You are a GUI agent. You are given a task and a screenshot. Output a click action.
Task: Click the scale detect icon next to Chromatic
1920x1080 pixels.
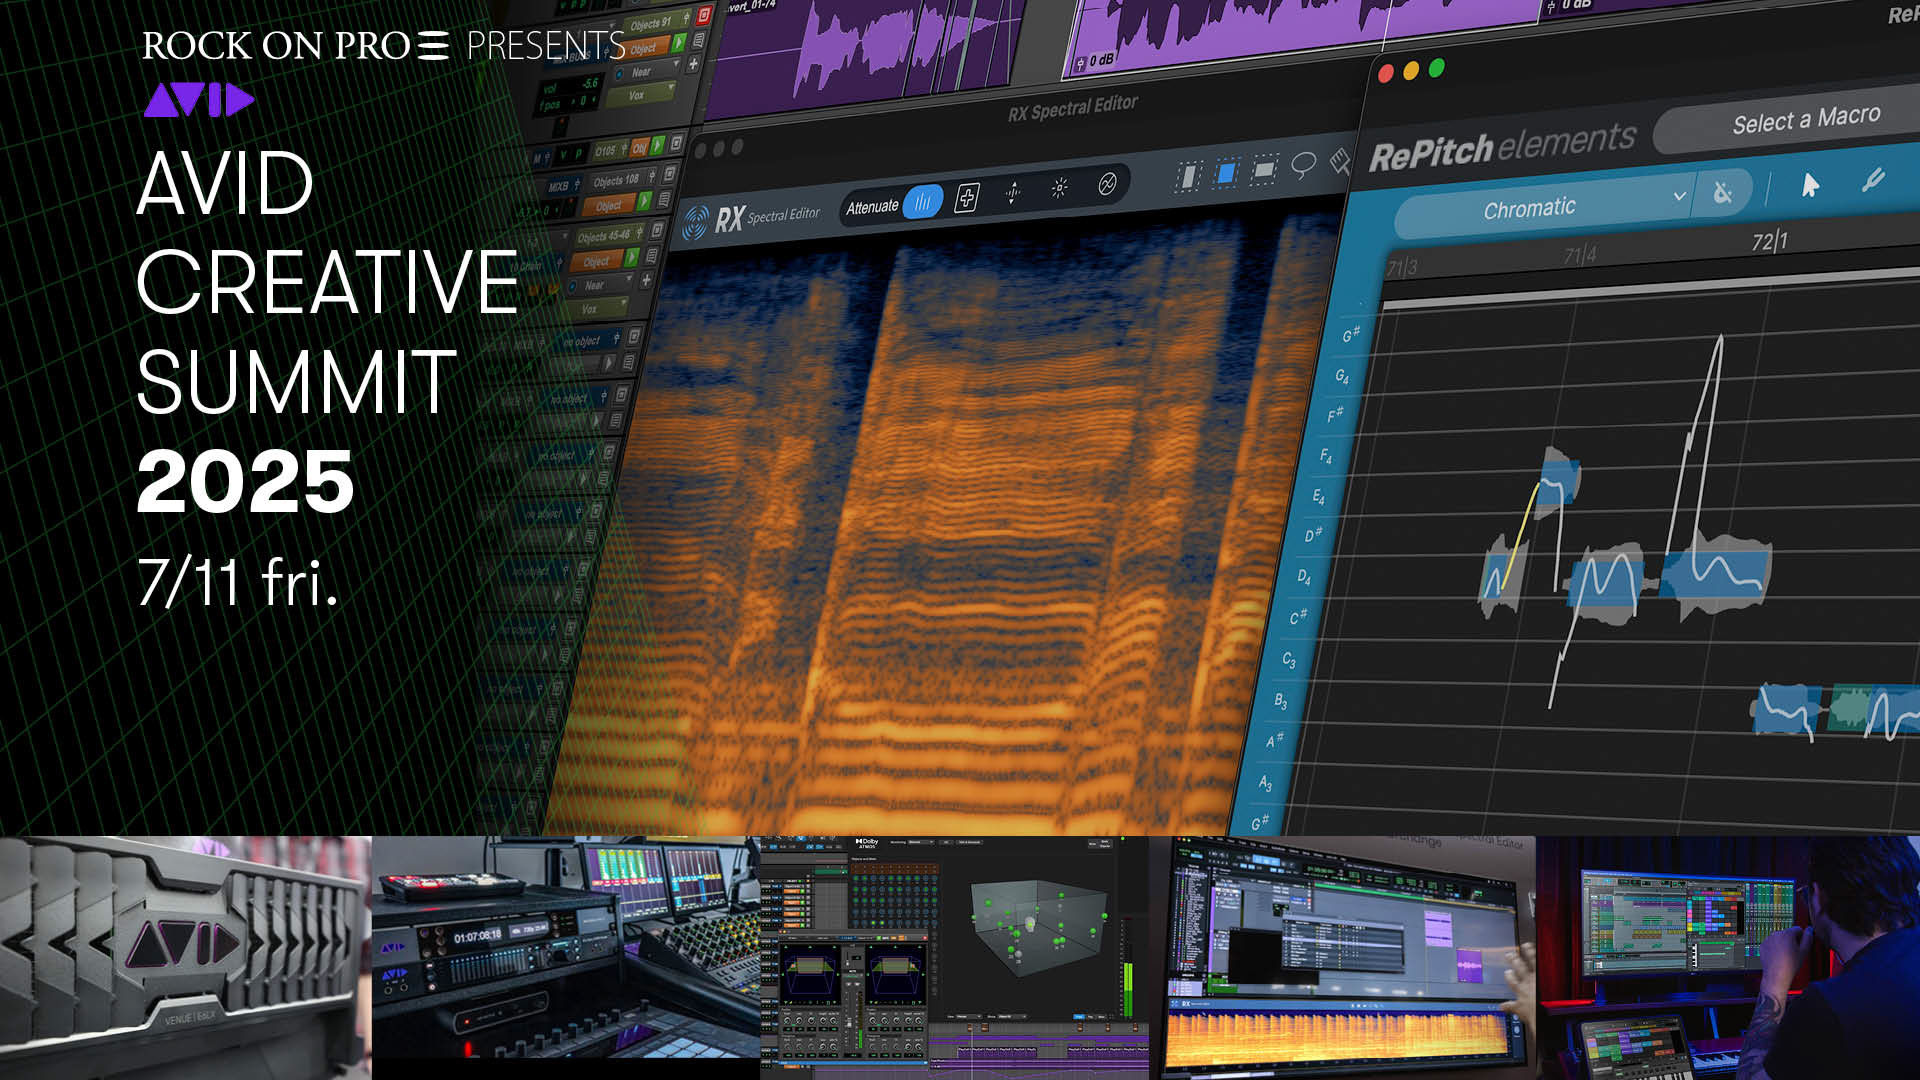(x=1722, y=192)
